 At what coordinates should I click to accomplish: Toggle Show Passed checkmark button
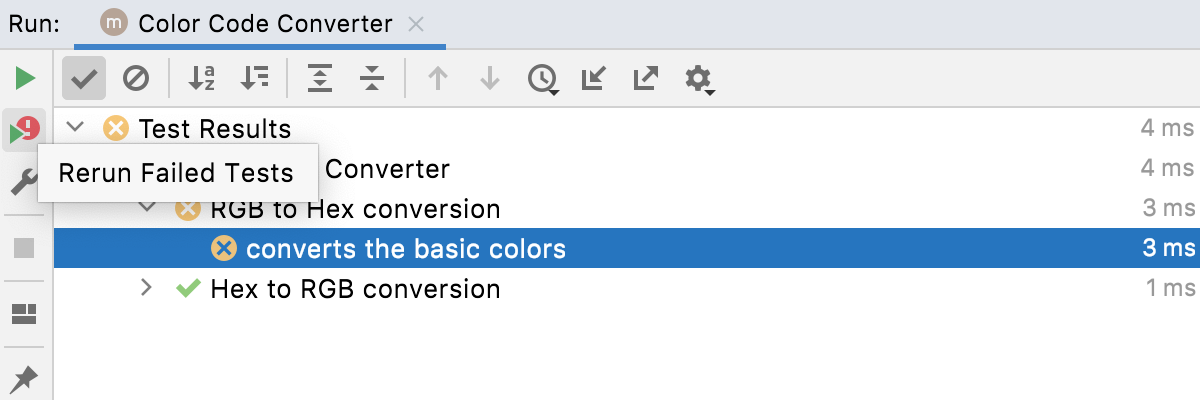click(84, 78)
